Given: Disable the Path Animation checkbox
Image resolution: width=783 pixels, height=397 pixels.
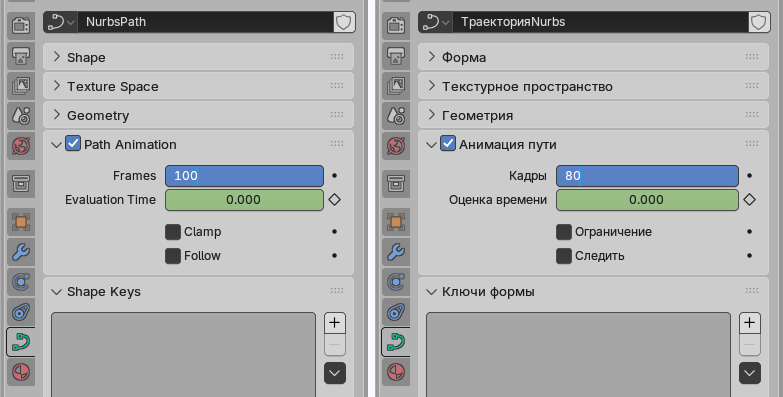Looking at the screenshot, I should (x=73, y=144).
